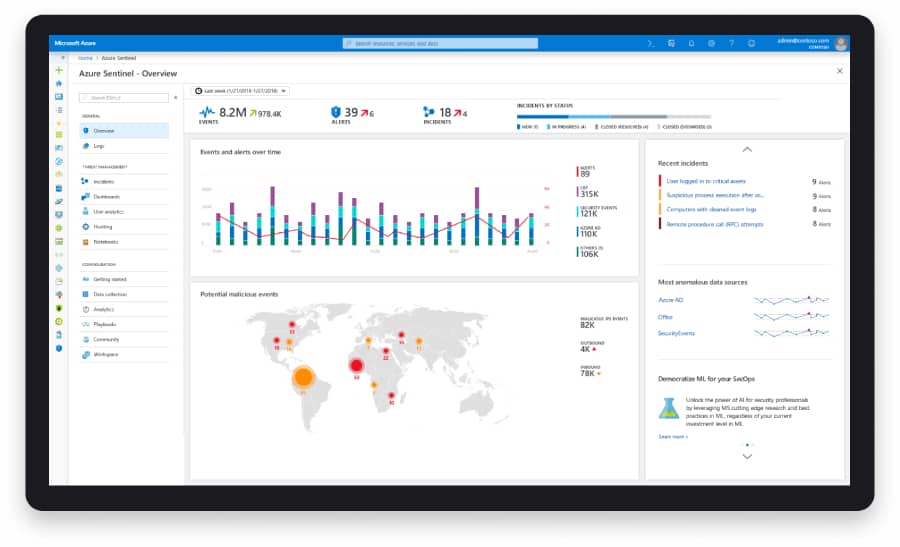Open Hunting from the side menu
900x547 pixels.
pos(102,227)
